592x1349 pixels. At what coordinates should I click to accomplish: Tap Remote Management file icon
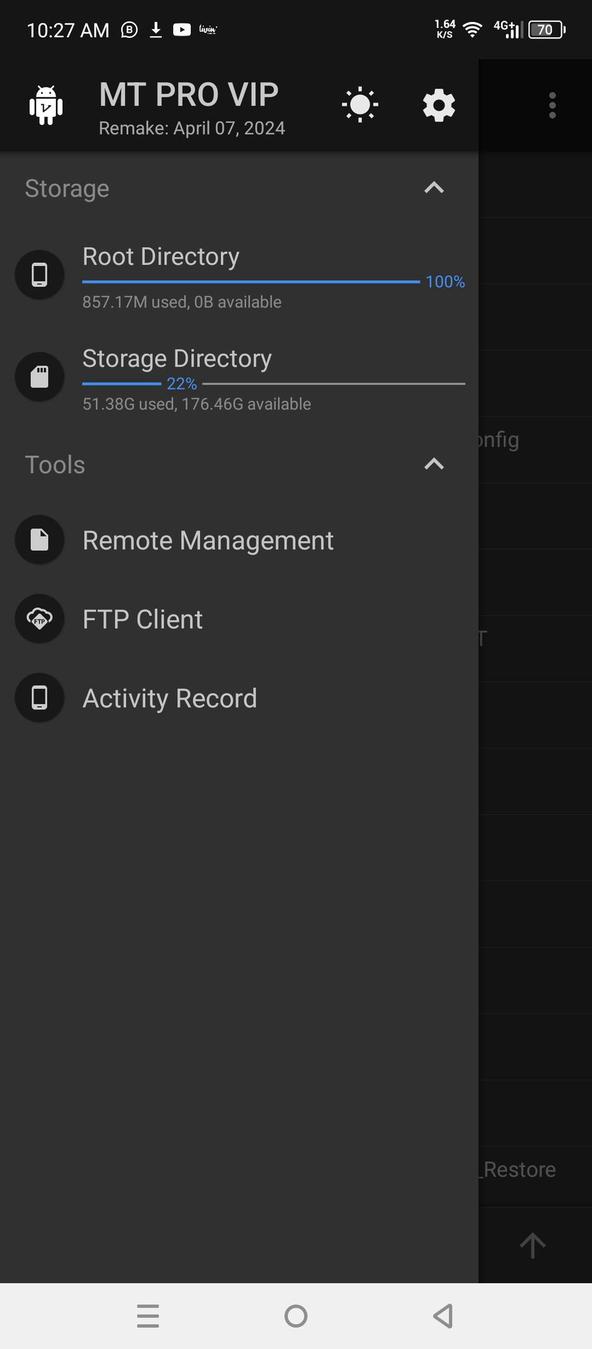click(40, 540)
